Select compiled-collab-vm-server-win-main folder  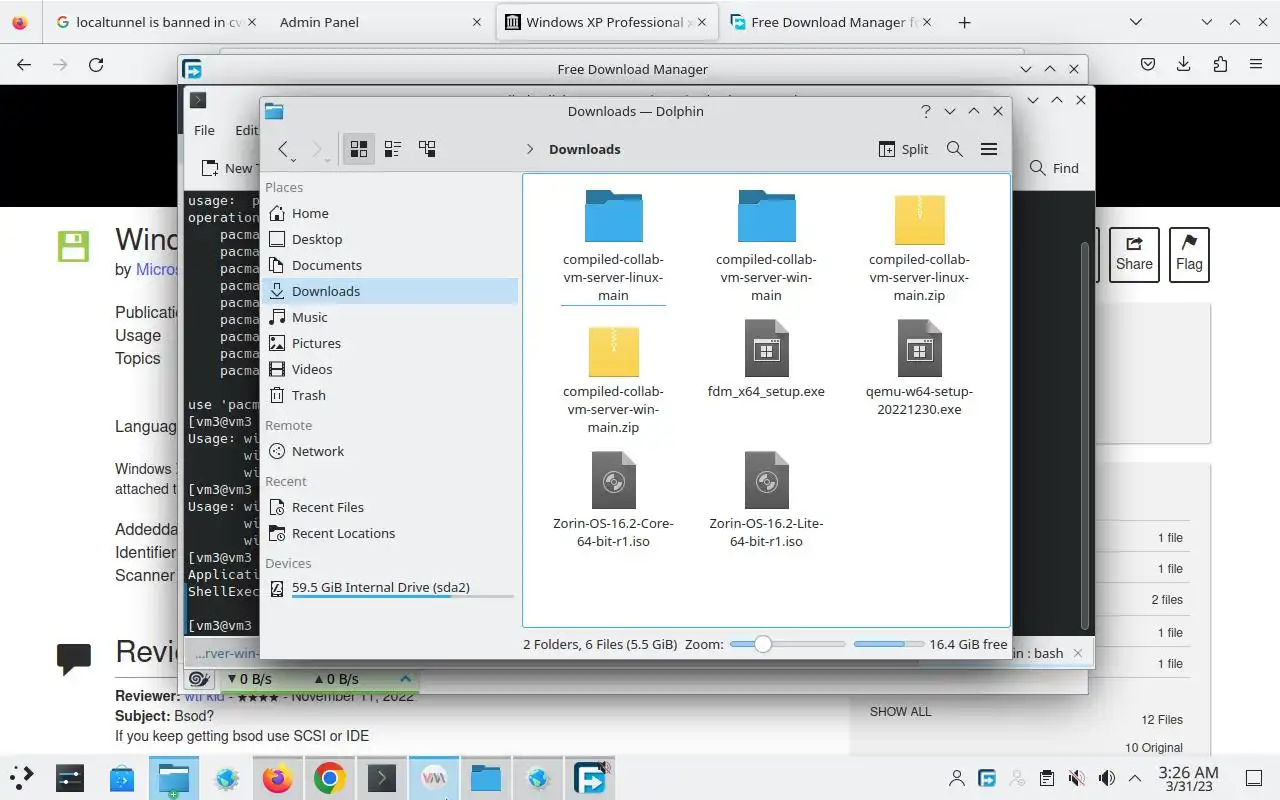pos(766,245)
